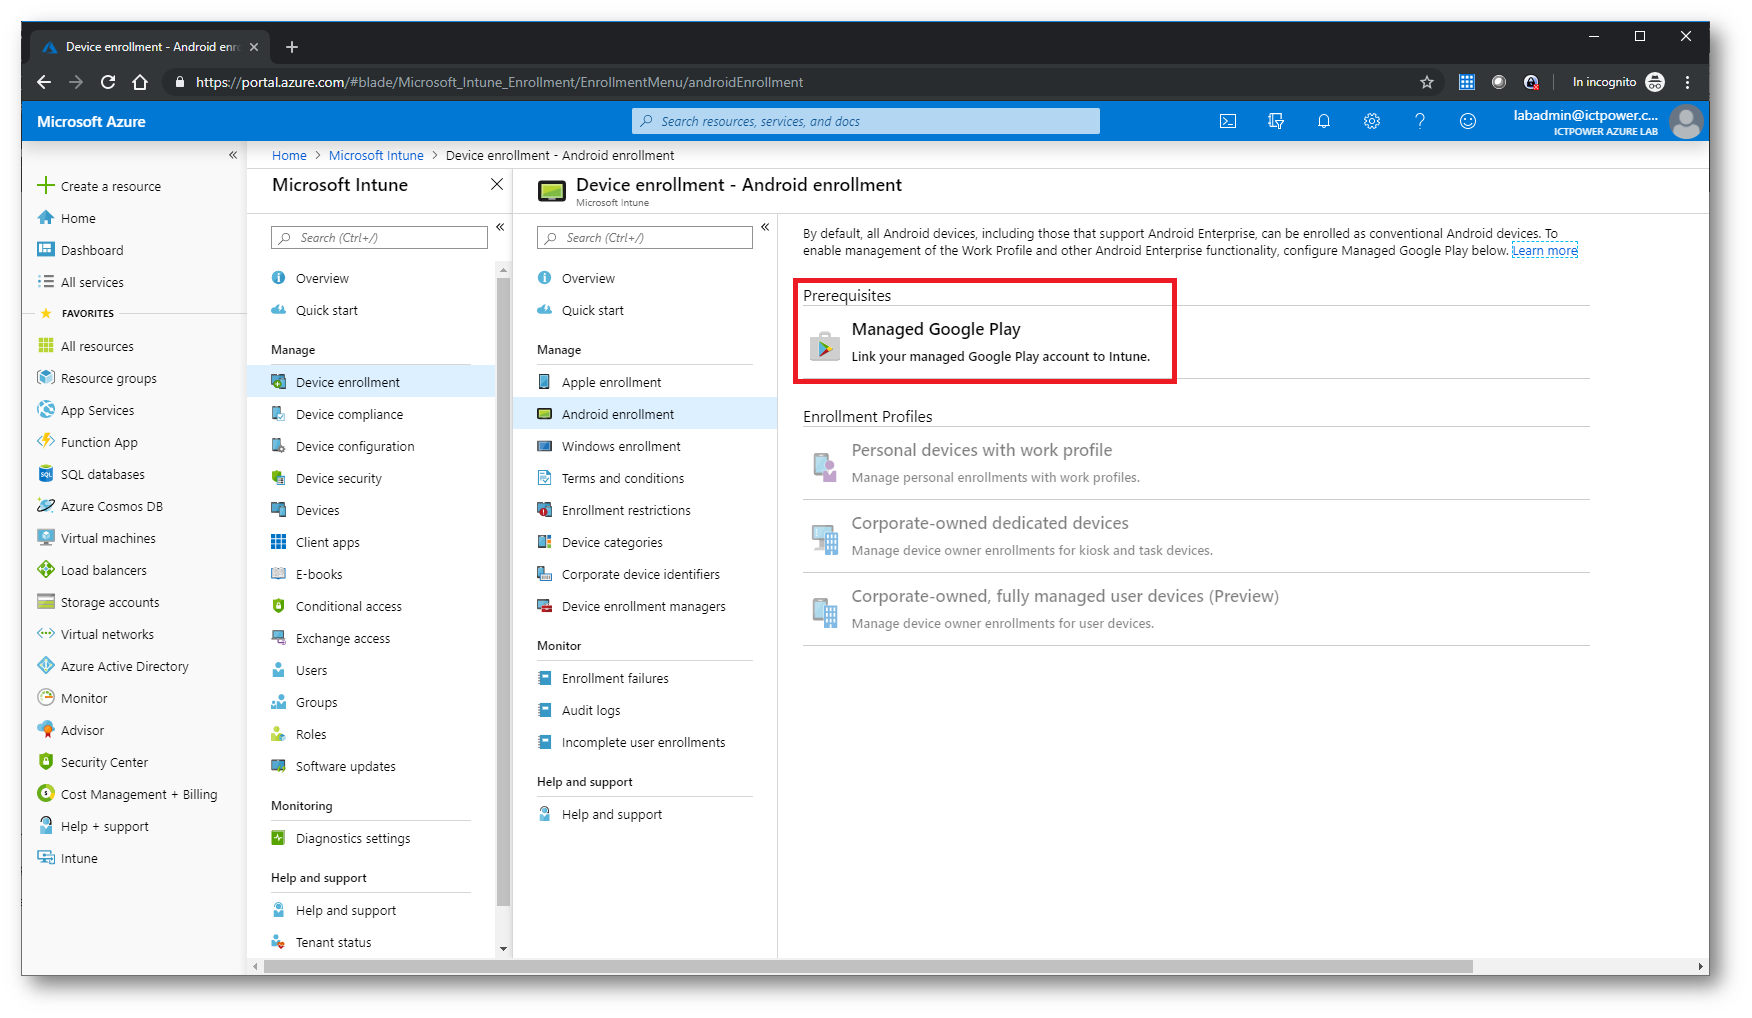The height and width of the screenshot is (1018, 1752).
Task: Open Enrollment failures under Monitor
Action: [x=645, y=678]
